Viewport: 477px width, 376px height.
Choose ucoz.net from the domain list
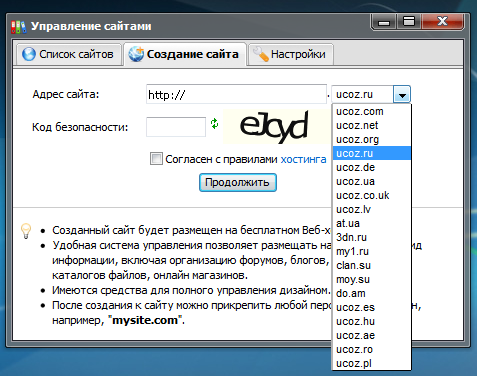(372, 125)
